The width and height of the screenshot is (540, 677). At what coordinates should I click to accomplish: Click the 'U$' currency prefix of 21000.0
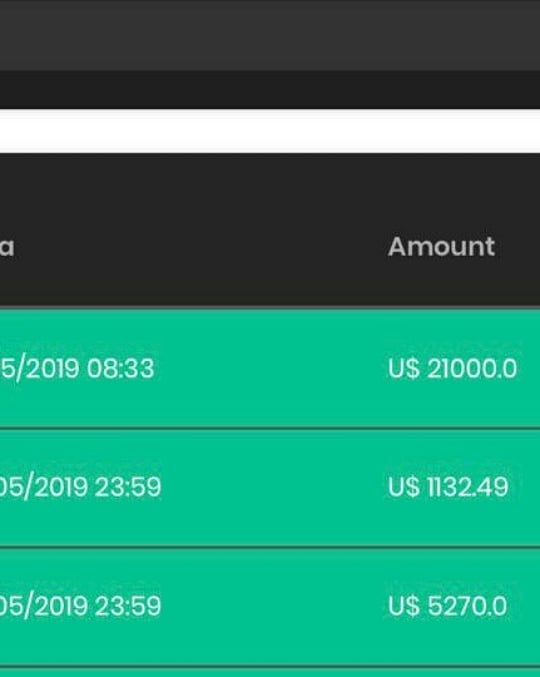(404, 368)
